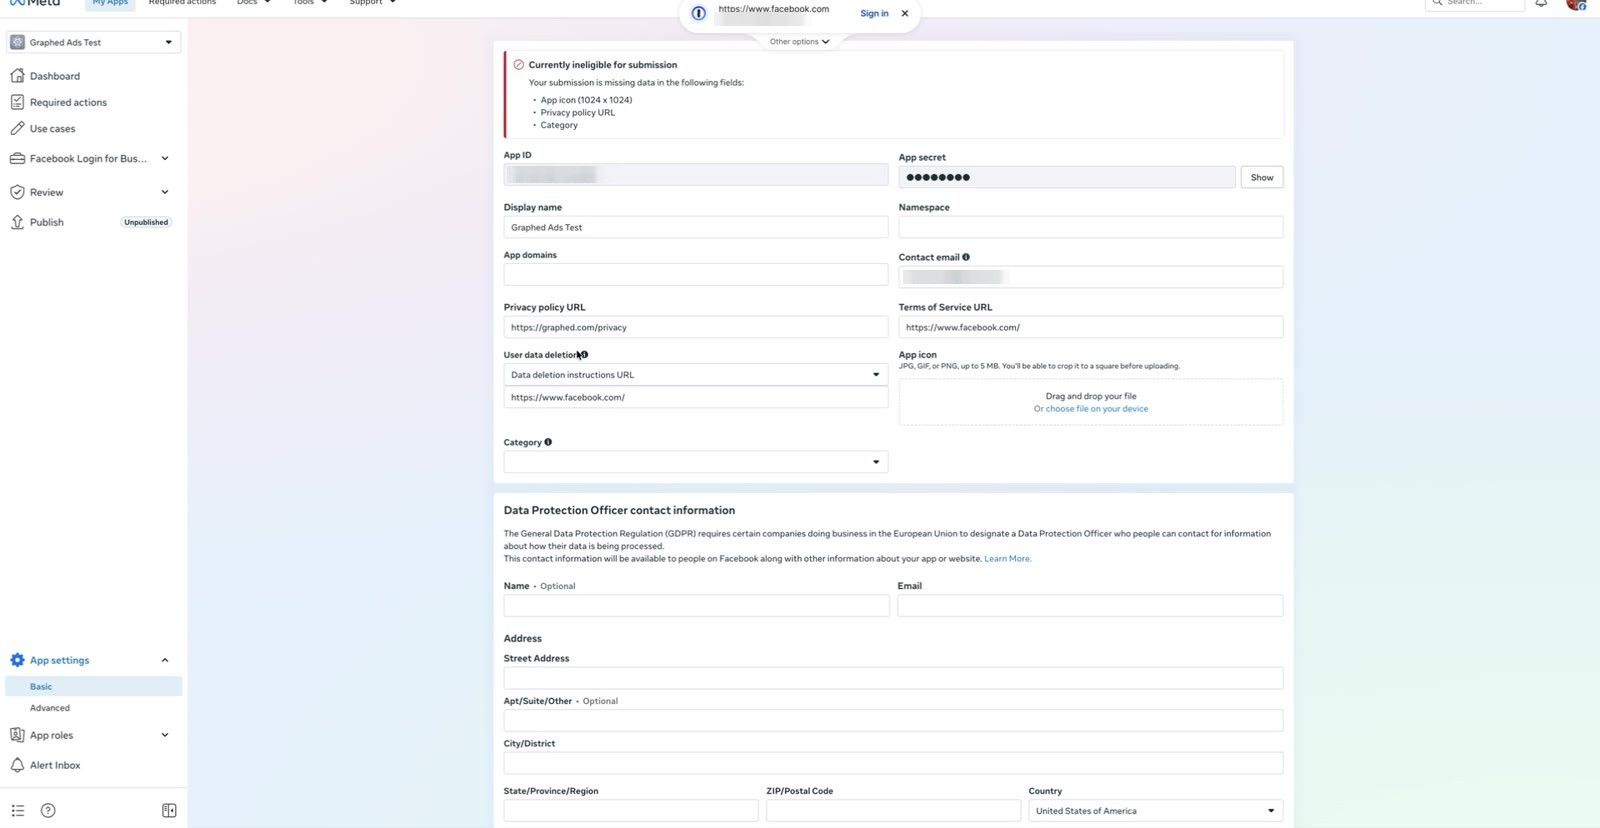Click the Facebook Login for Business icon
The width and height of the screenshot is (1600, 828).
click(x=17, y=158)
